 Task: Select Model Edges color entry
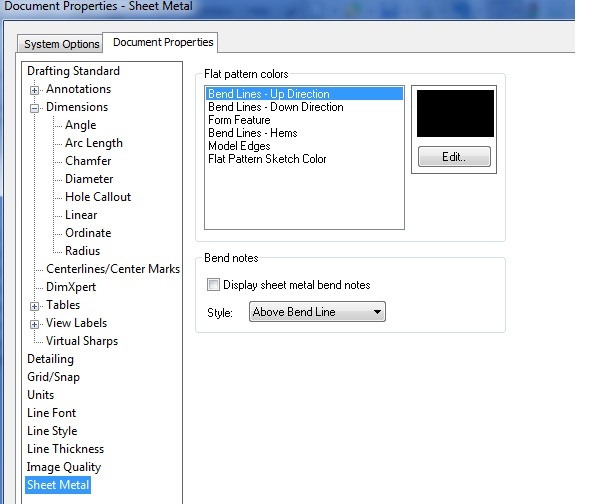click(x=304, y=146)
